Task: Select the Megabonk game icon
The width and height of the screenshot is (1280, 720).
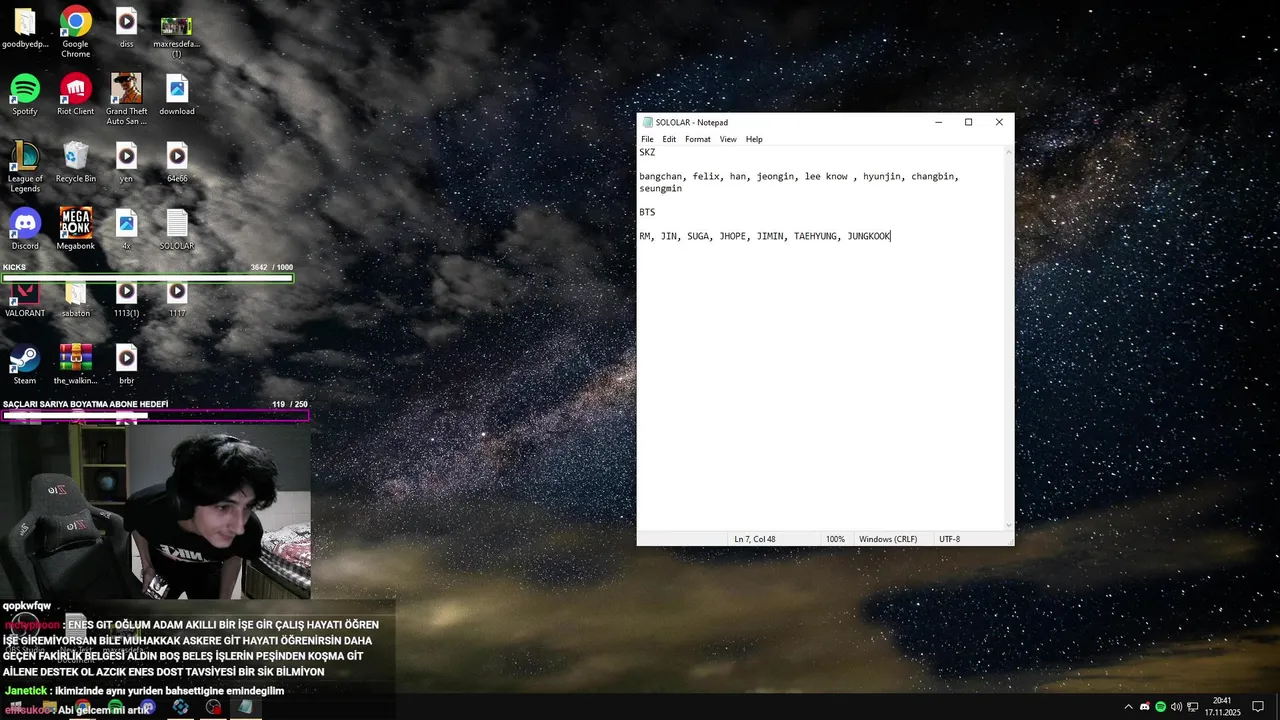Action: (75, 229)
